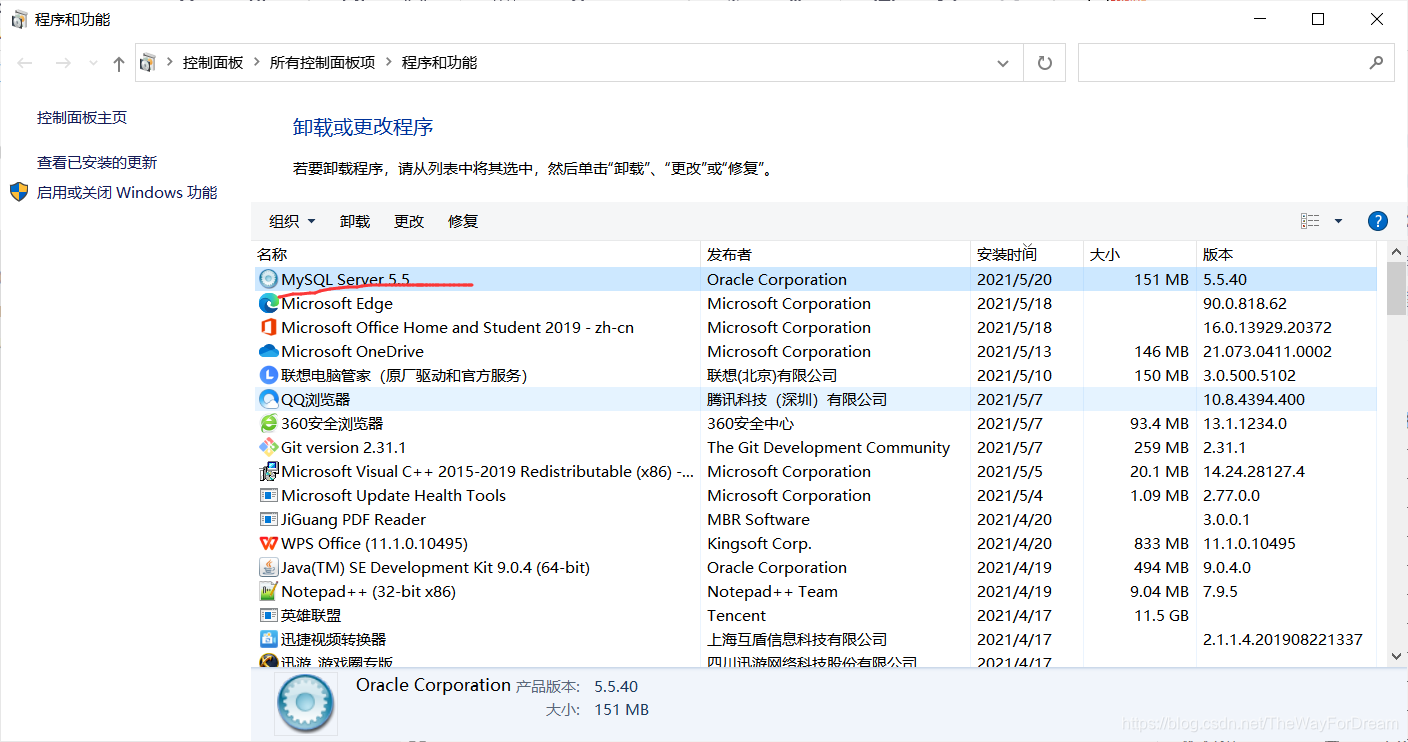This screenshot has height=742, width=1408.
Task: Open 控制面板主页 link
Action: pyautogui.click(x=82, y=117)
